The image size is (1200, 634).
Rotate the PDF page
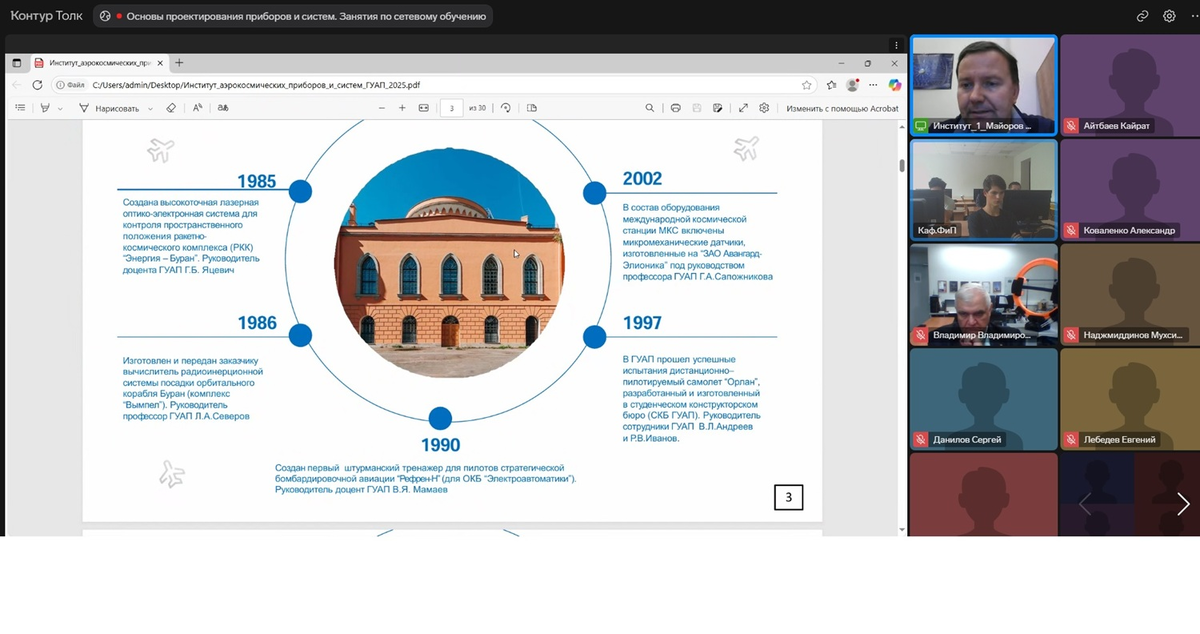click(506, 108)
